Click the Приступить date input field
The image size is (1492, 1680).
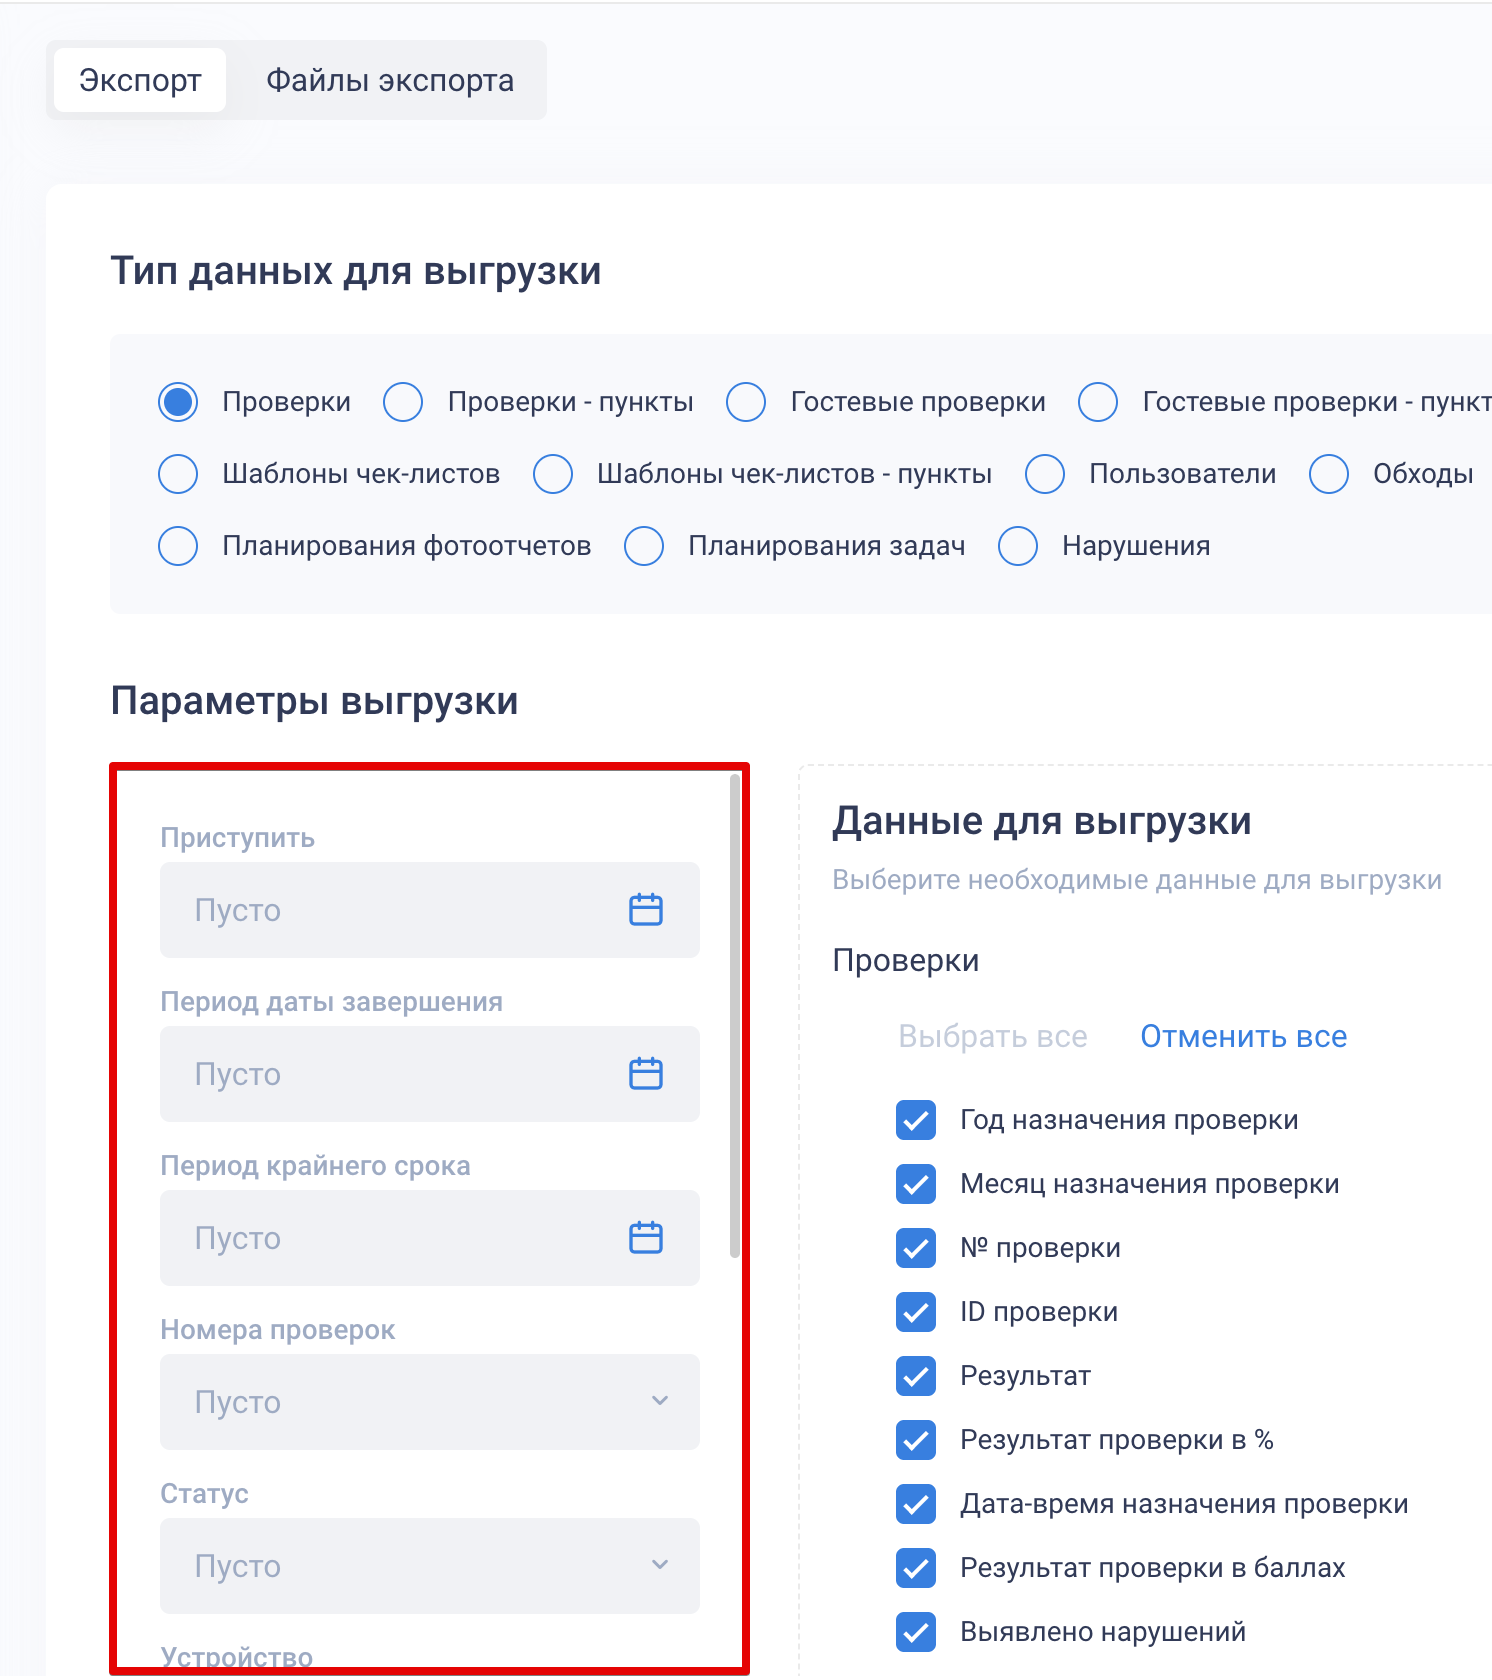(430, 910)
